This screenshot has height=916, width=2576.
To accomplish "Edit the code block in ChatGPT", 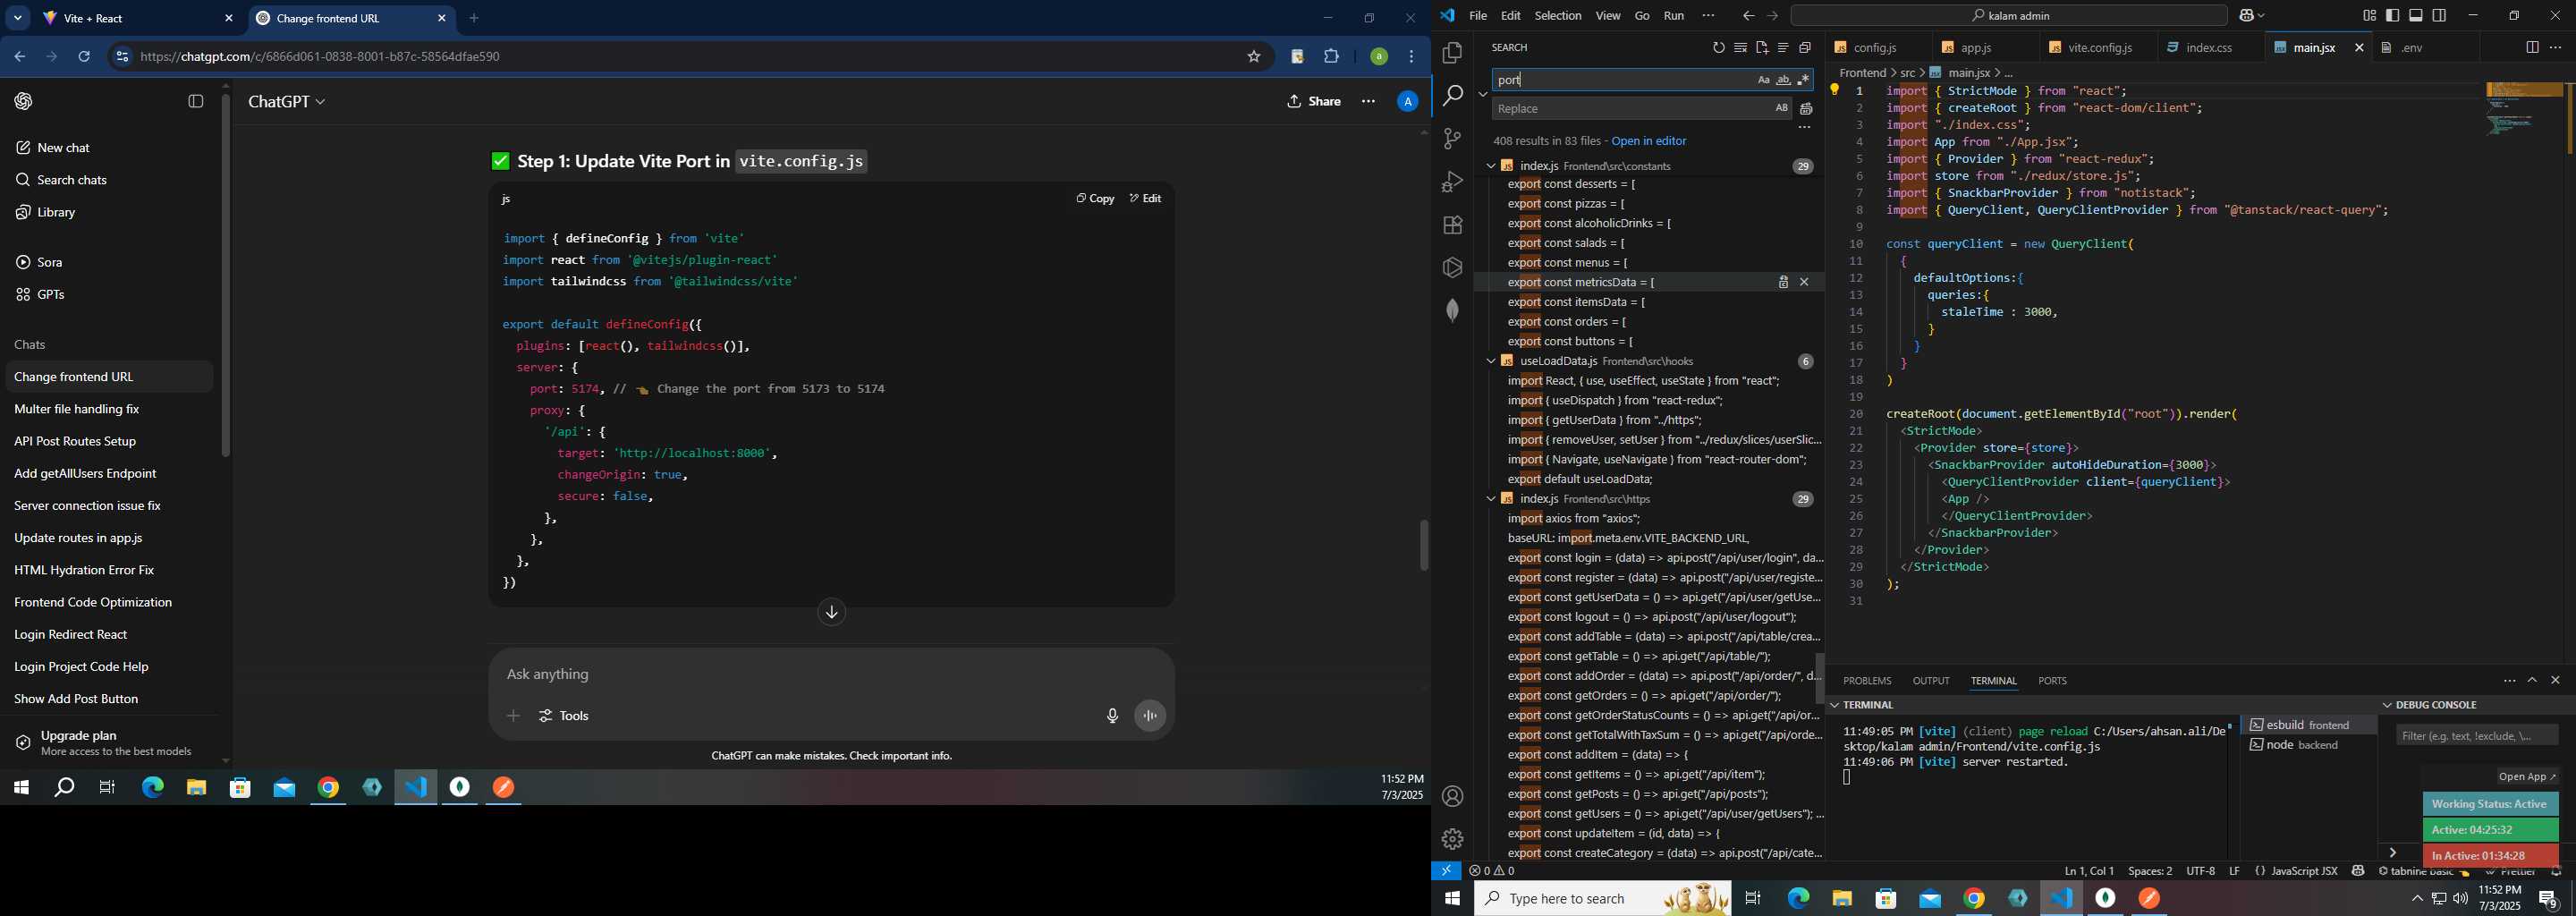I will 1145,199.
